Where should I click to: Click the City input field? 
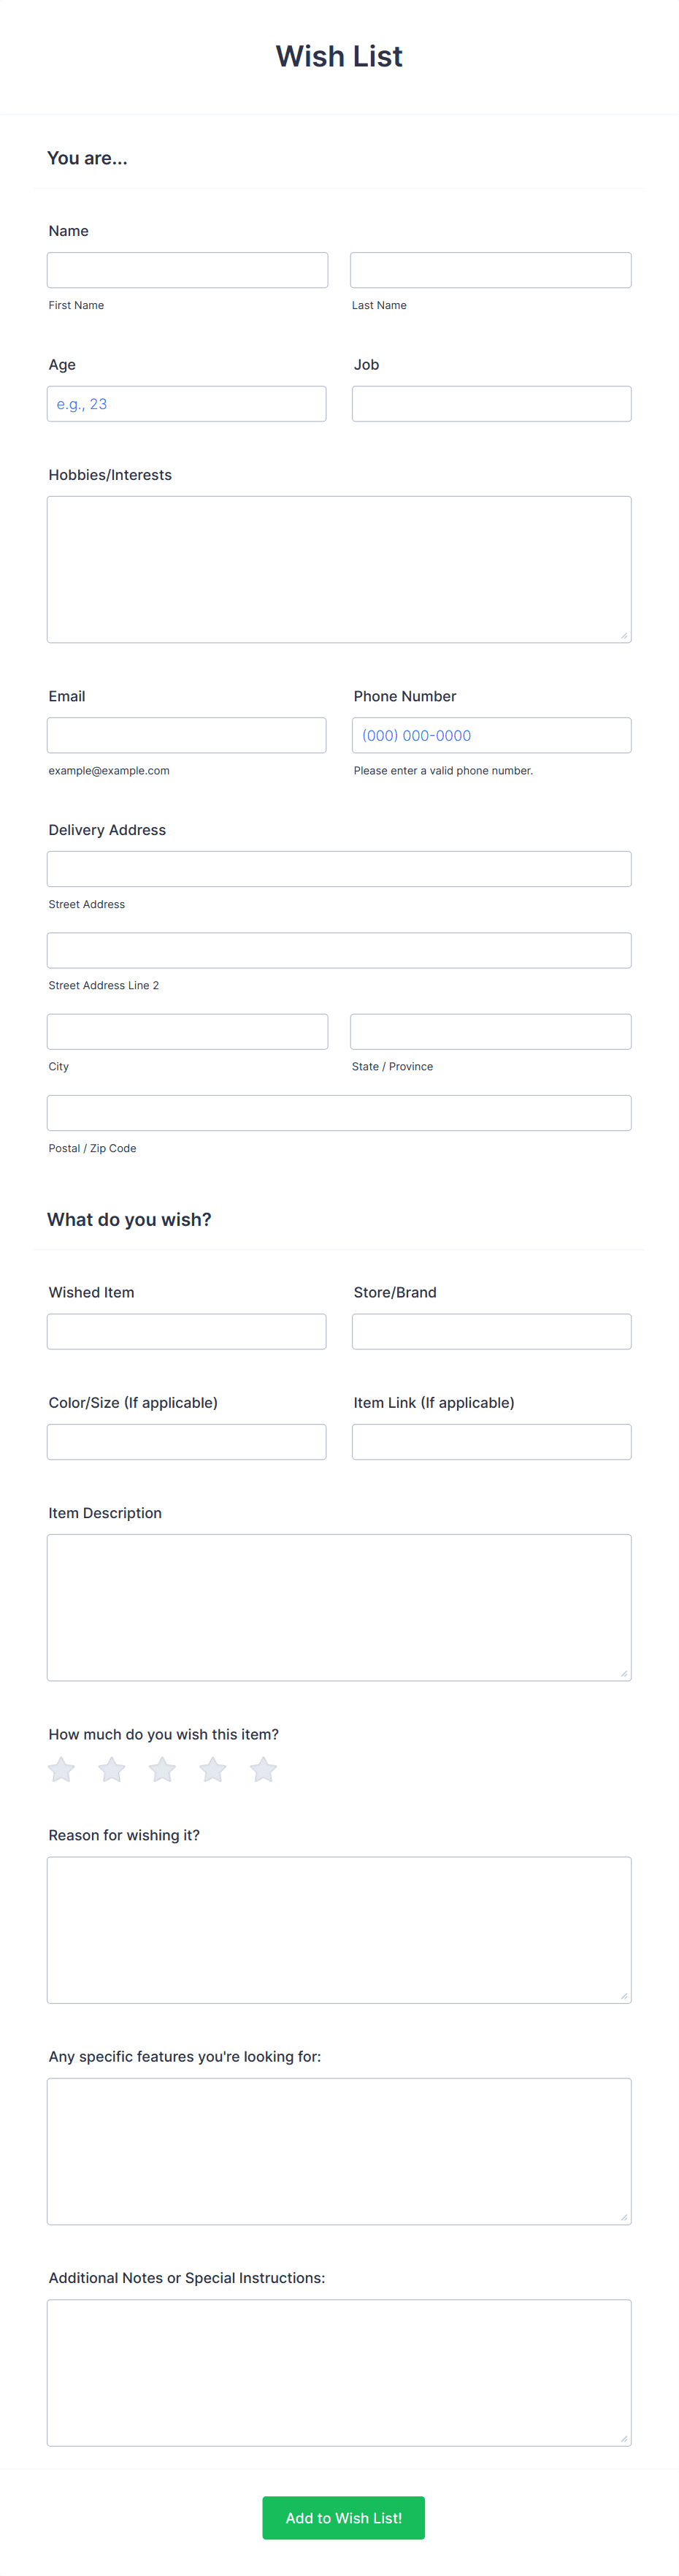(x=187, y=1030)
